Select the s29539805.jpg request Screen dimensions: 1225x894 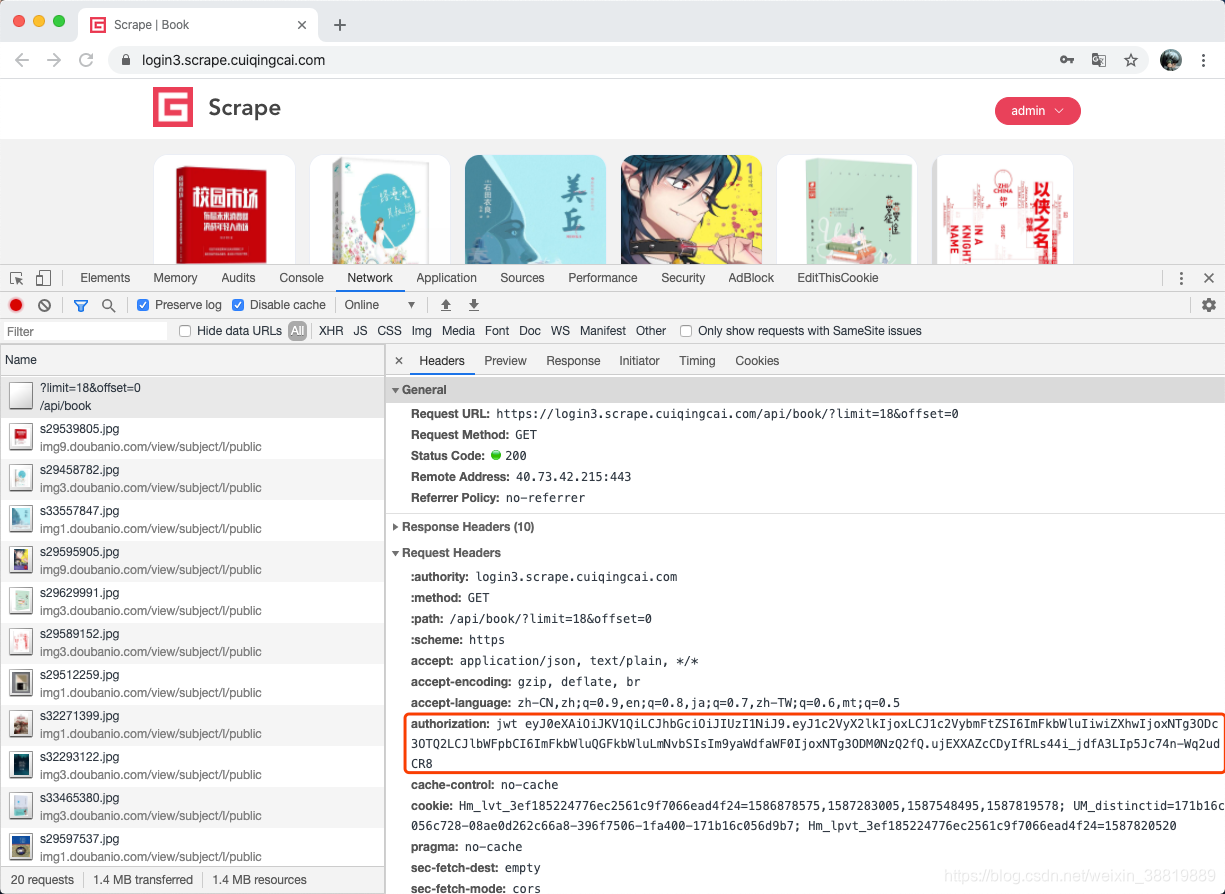(x=192, y=438)
